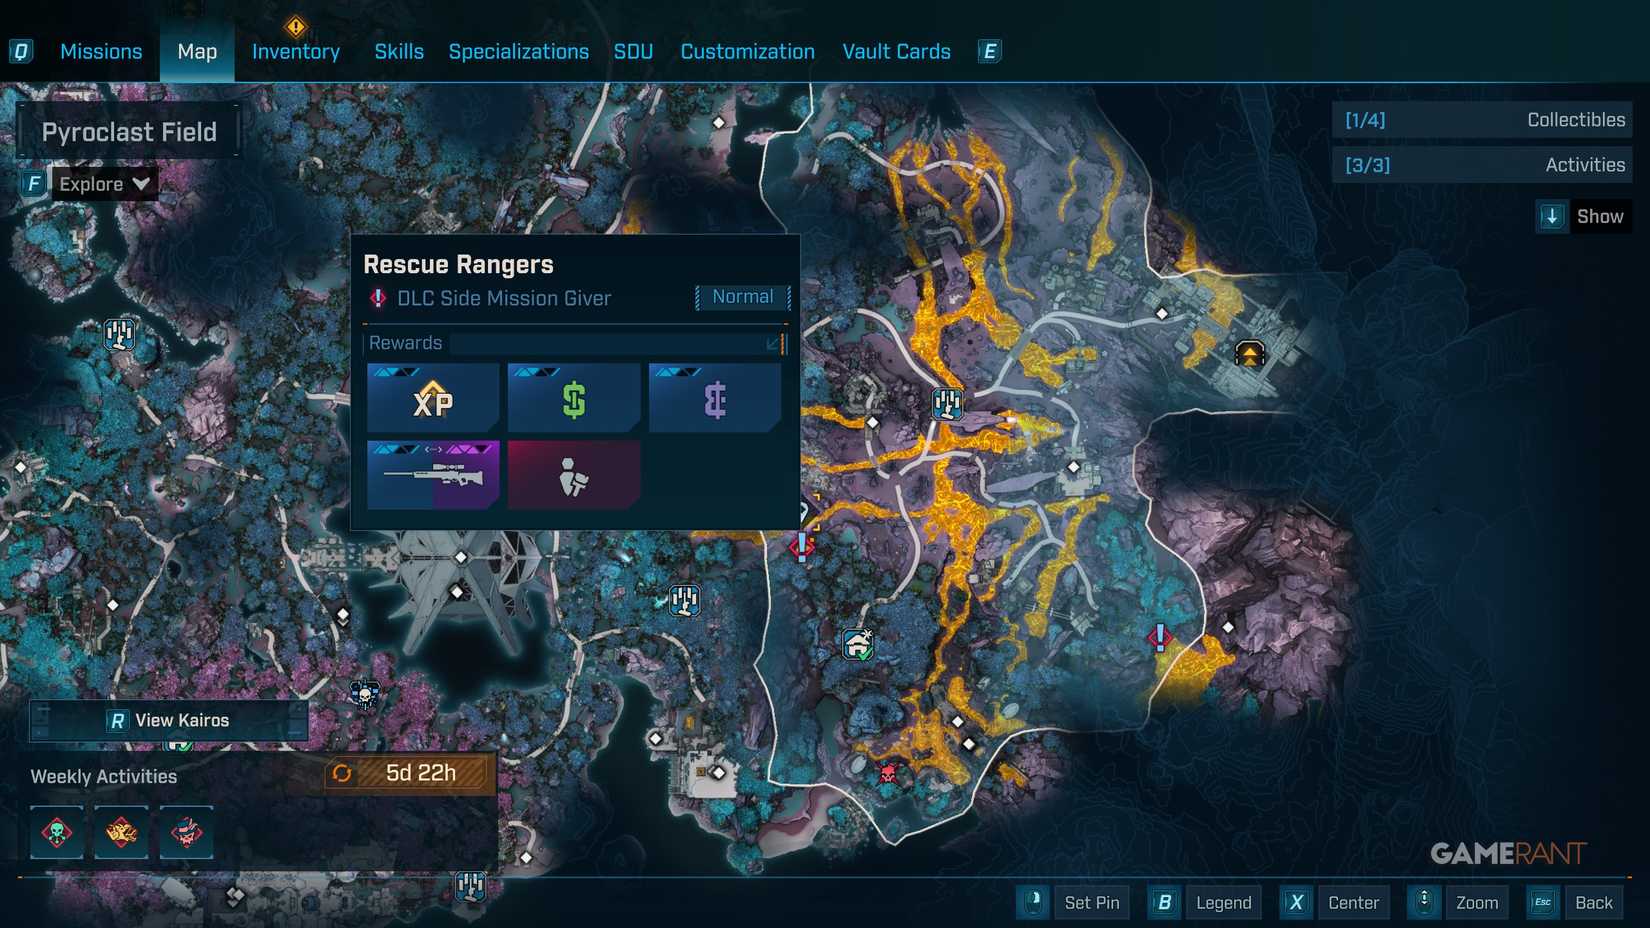The height and width of the screenshot is (928, 1650).
Task: Open the green skull weekly activity
Action: tap(57, 832)
